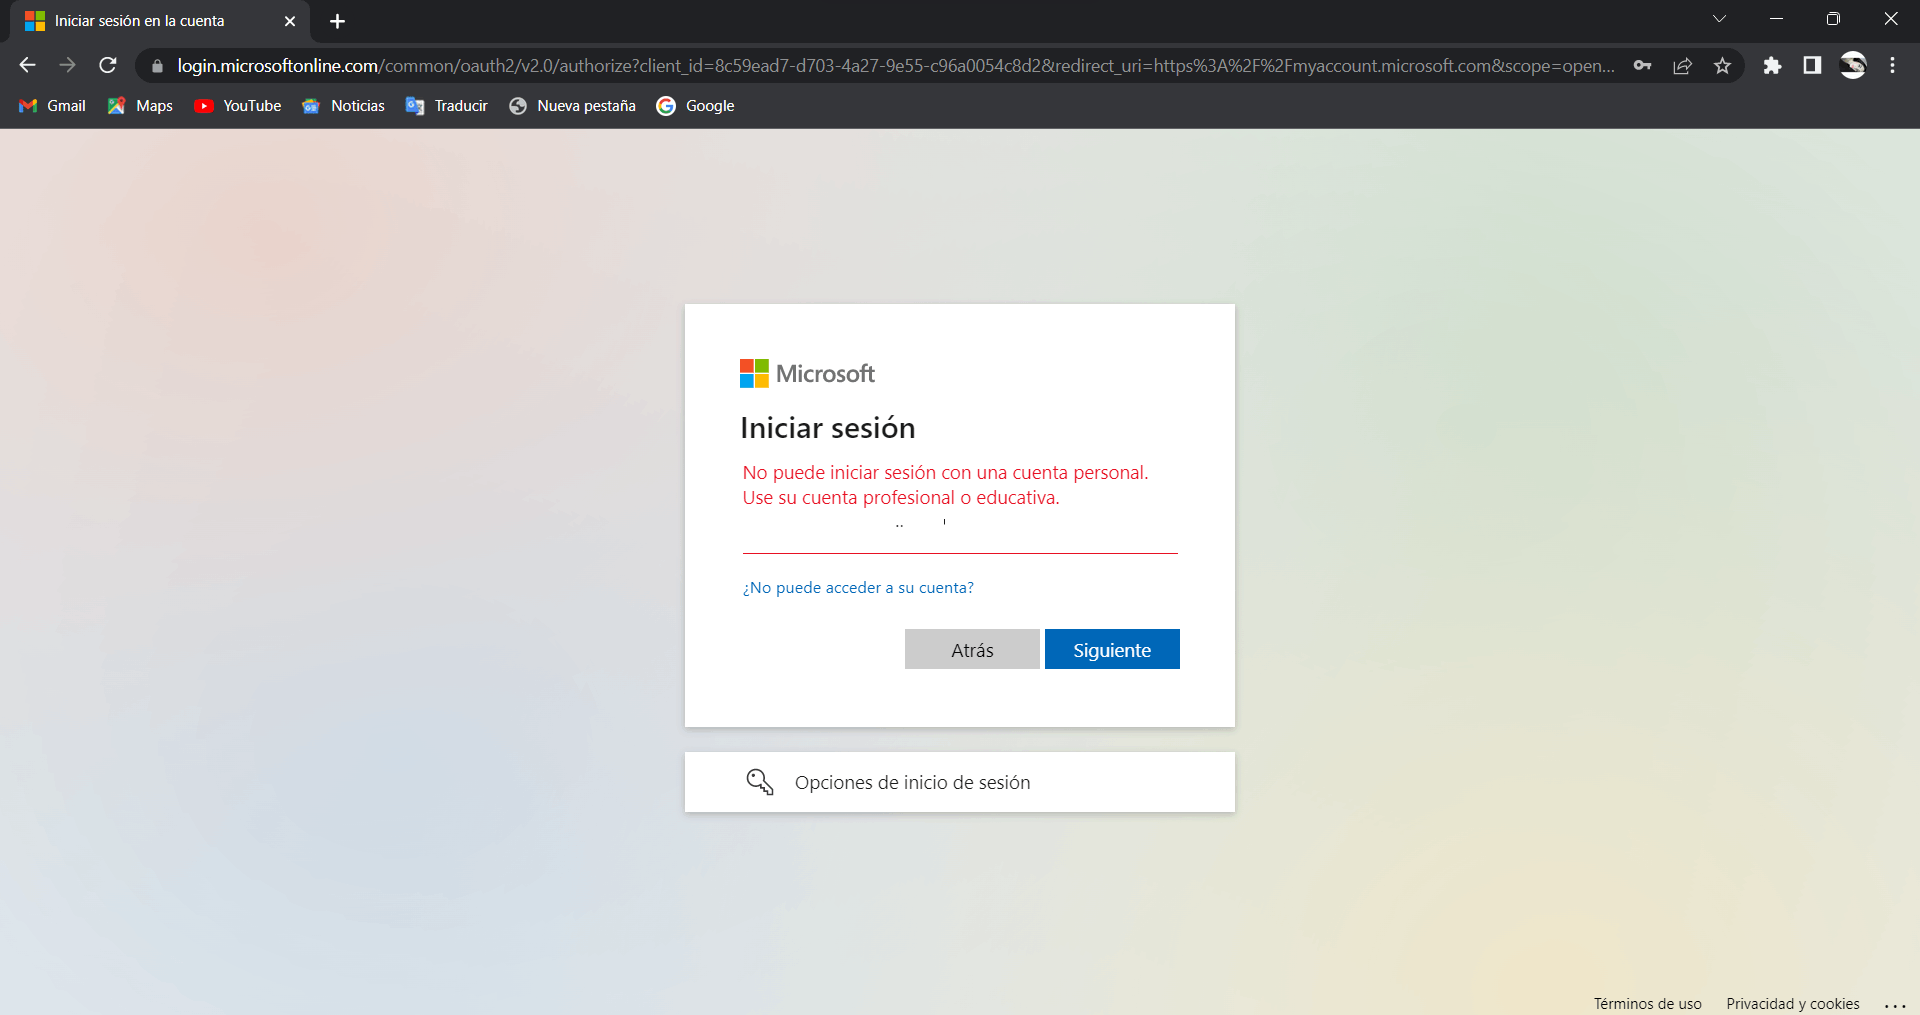Open the Google bookmark
The height and width of the screenshot is (1015, 1920).
[x=696, y=106]
